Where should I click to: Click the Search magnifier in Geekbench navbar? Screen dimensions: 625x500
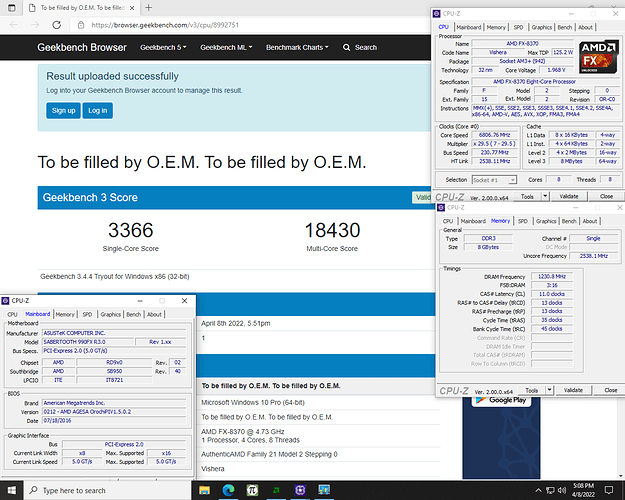click(x=346, y=47)
